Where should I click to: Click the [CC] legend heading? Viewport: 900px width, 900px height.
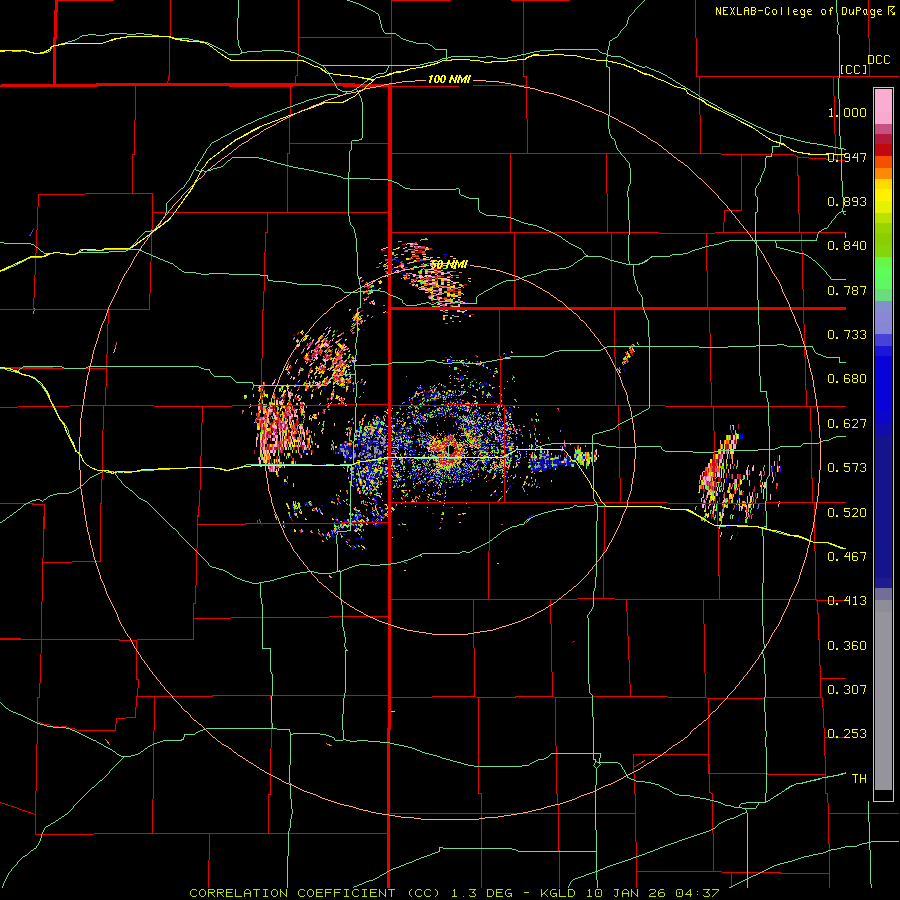tap(854, 69)
